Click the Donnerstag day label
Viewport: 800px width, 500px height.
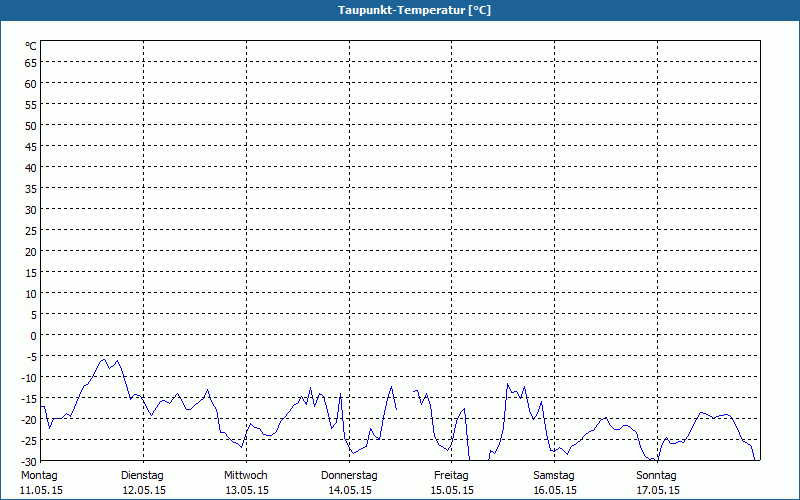click(x=349, y=476)
